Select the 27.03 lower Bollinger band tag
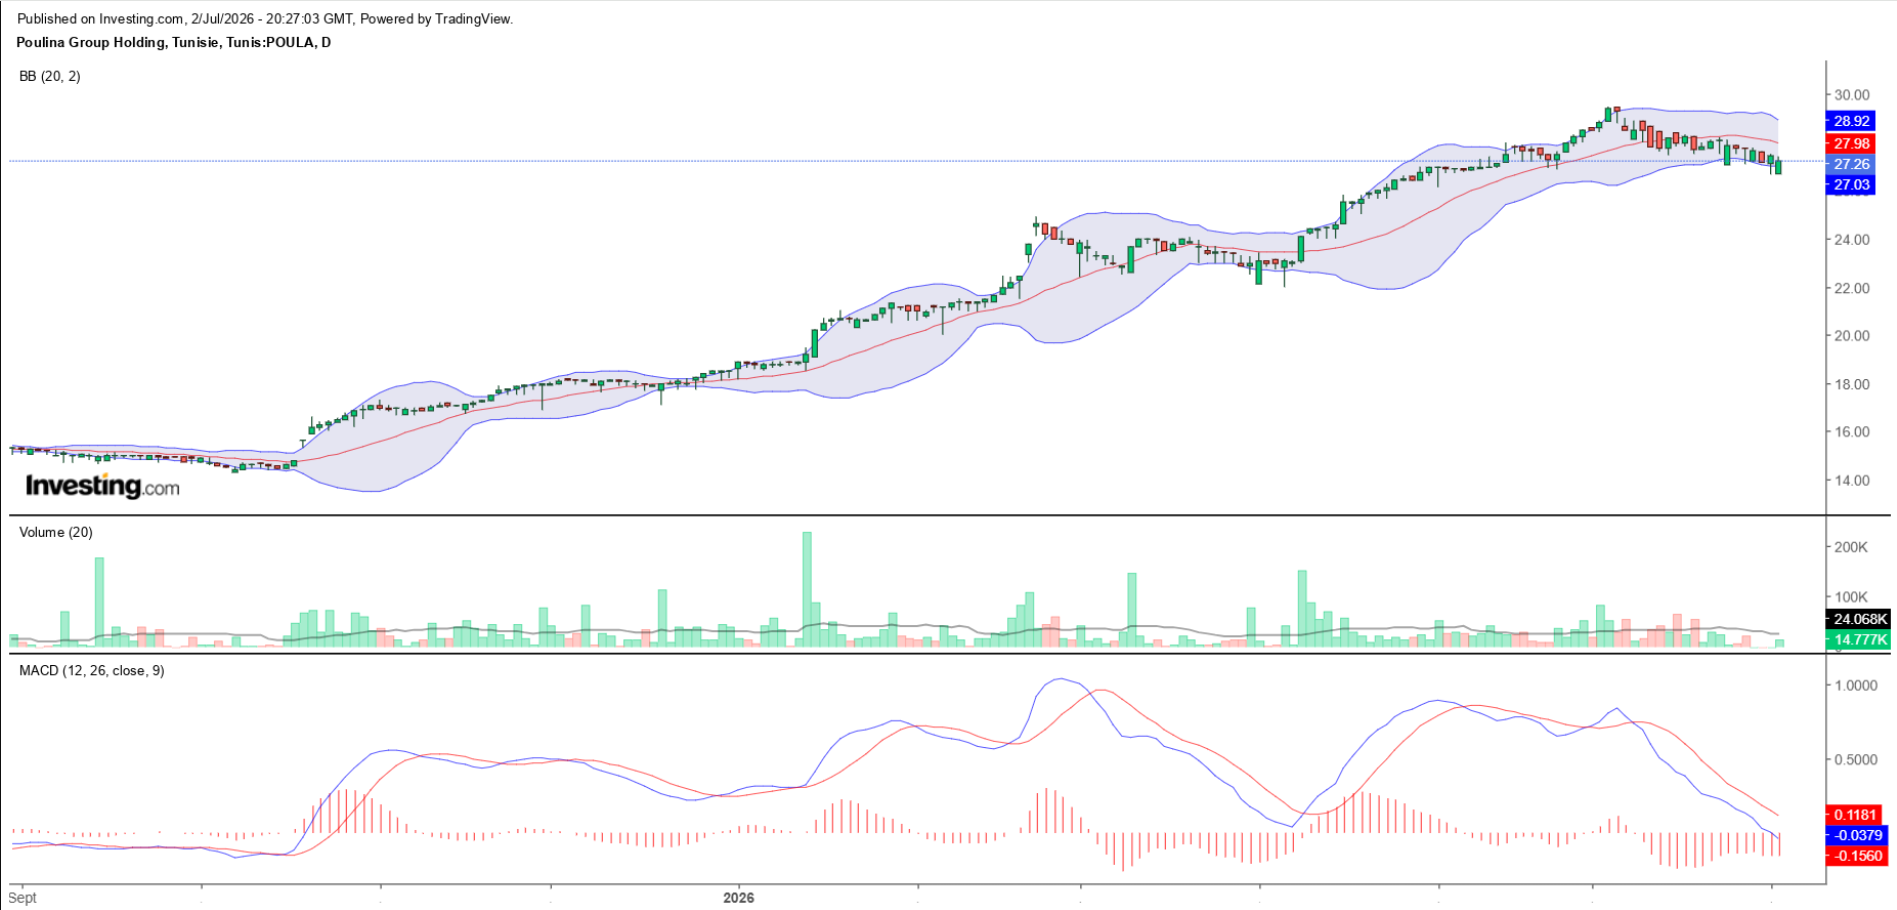The height and width of the screenshot is (910, 1897). [1851, 185]
